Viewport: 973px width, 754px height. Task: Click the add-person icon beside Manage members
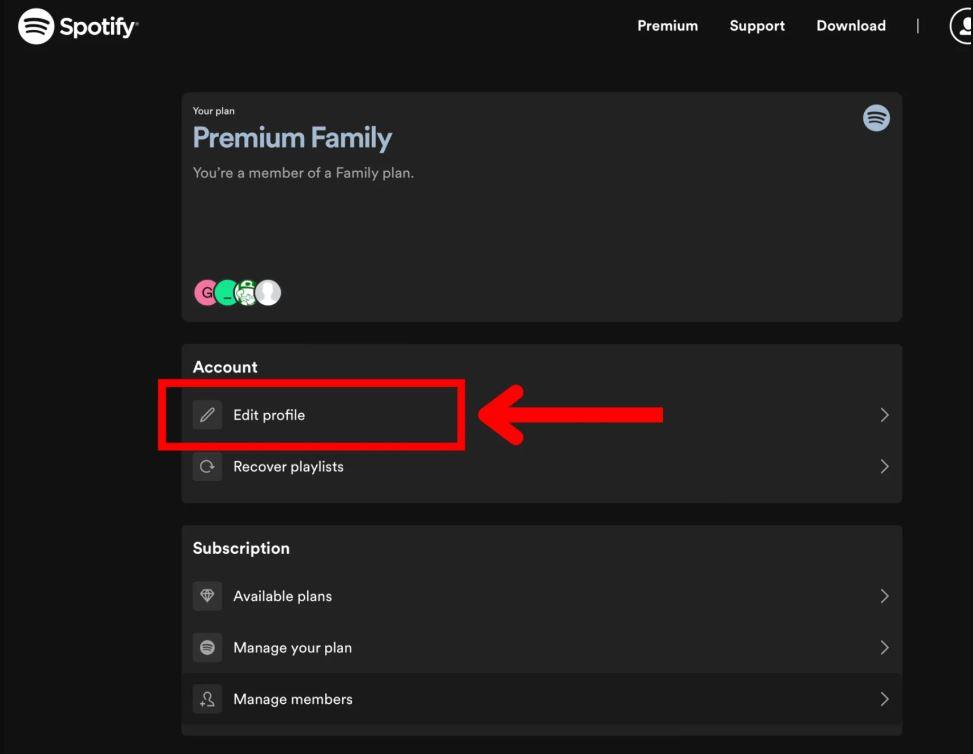point(207,699)
